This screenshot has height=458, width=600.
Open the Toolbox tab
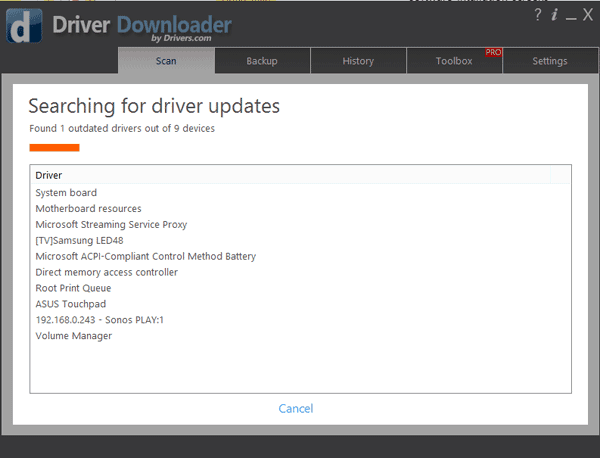point(454,60)
